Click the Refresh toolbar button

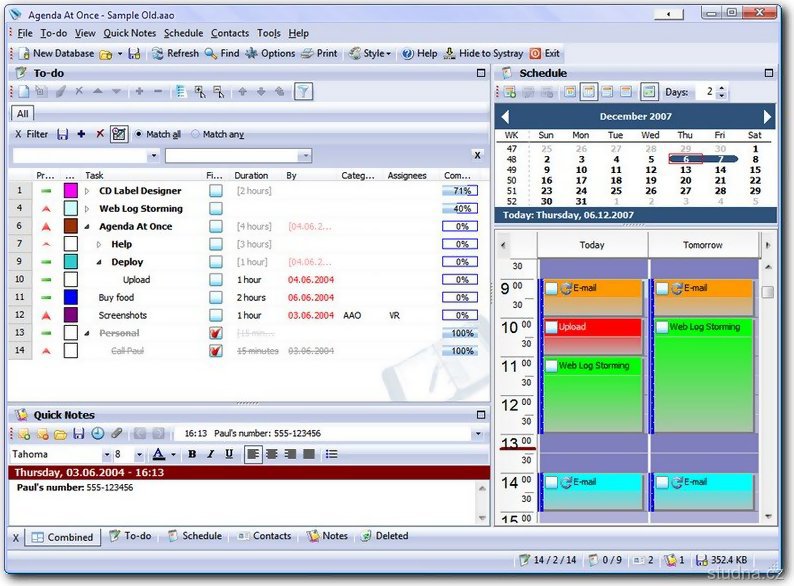[174, 53]
